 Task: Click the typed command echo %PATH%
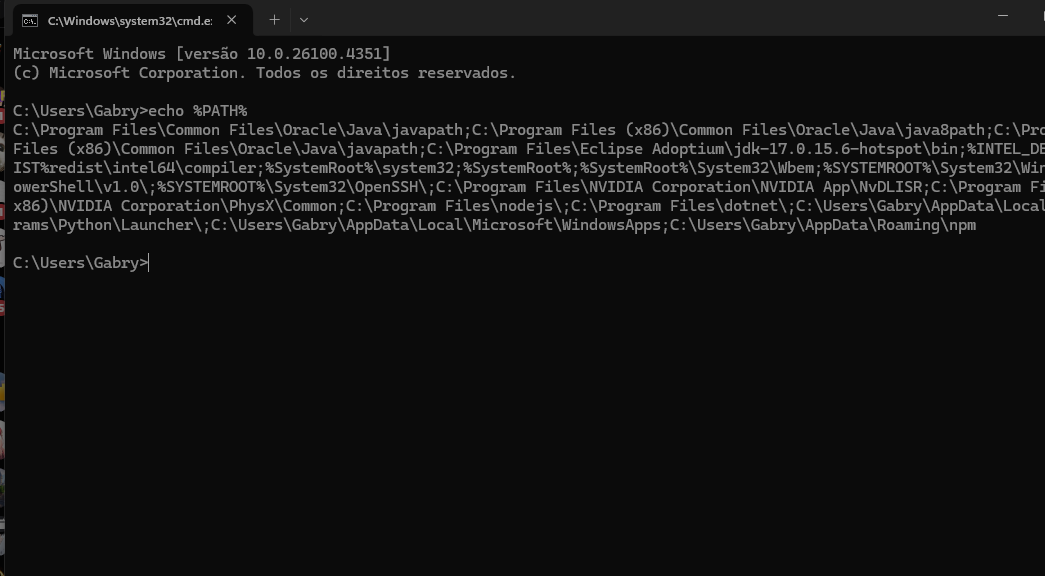tap(198, 111)
